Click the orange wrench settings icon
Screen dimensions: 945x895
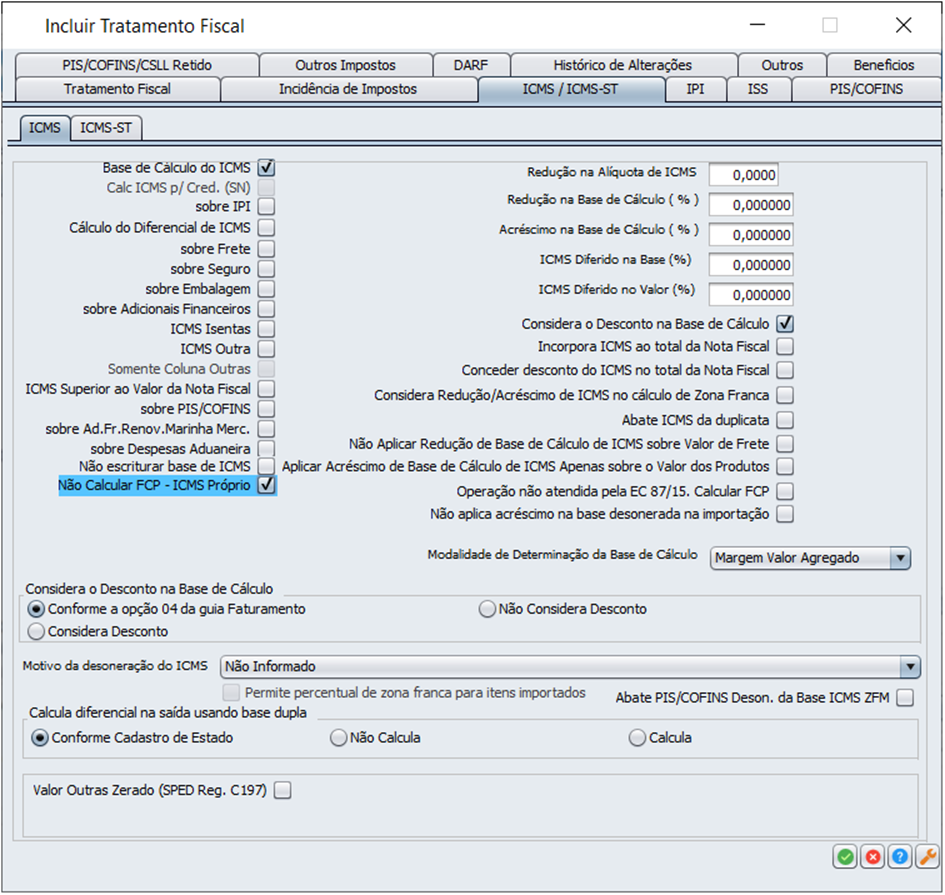click(927, 857)
